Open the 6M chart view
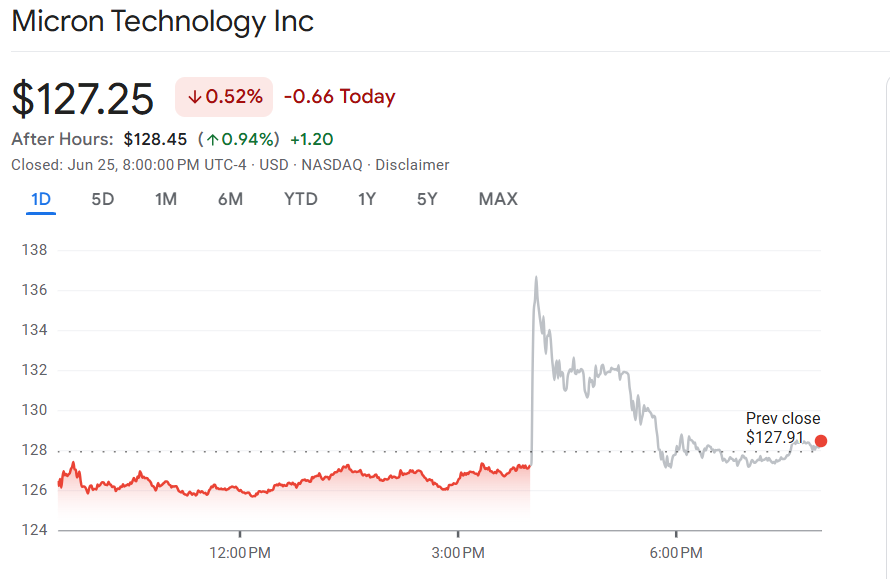The height and width of the screenshot is (579, 890). click(x=230, y=199)
